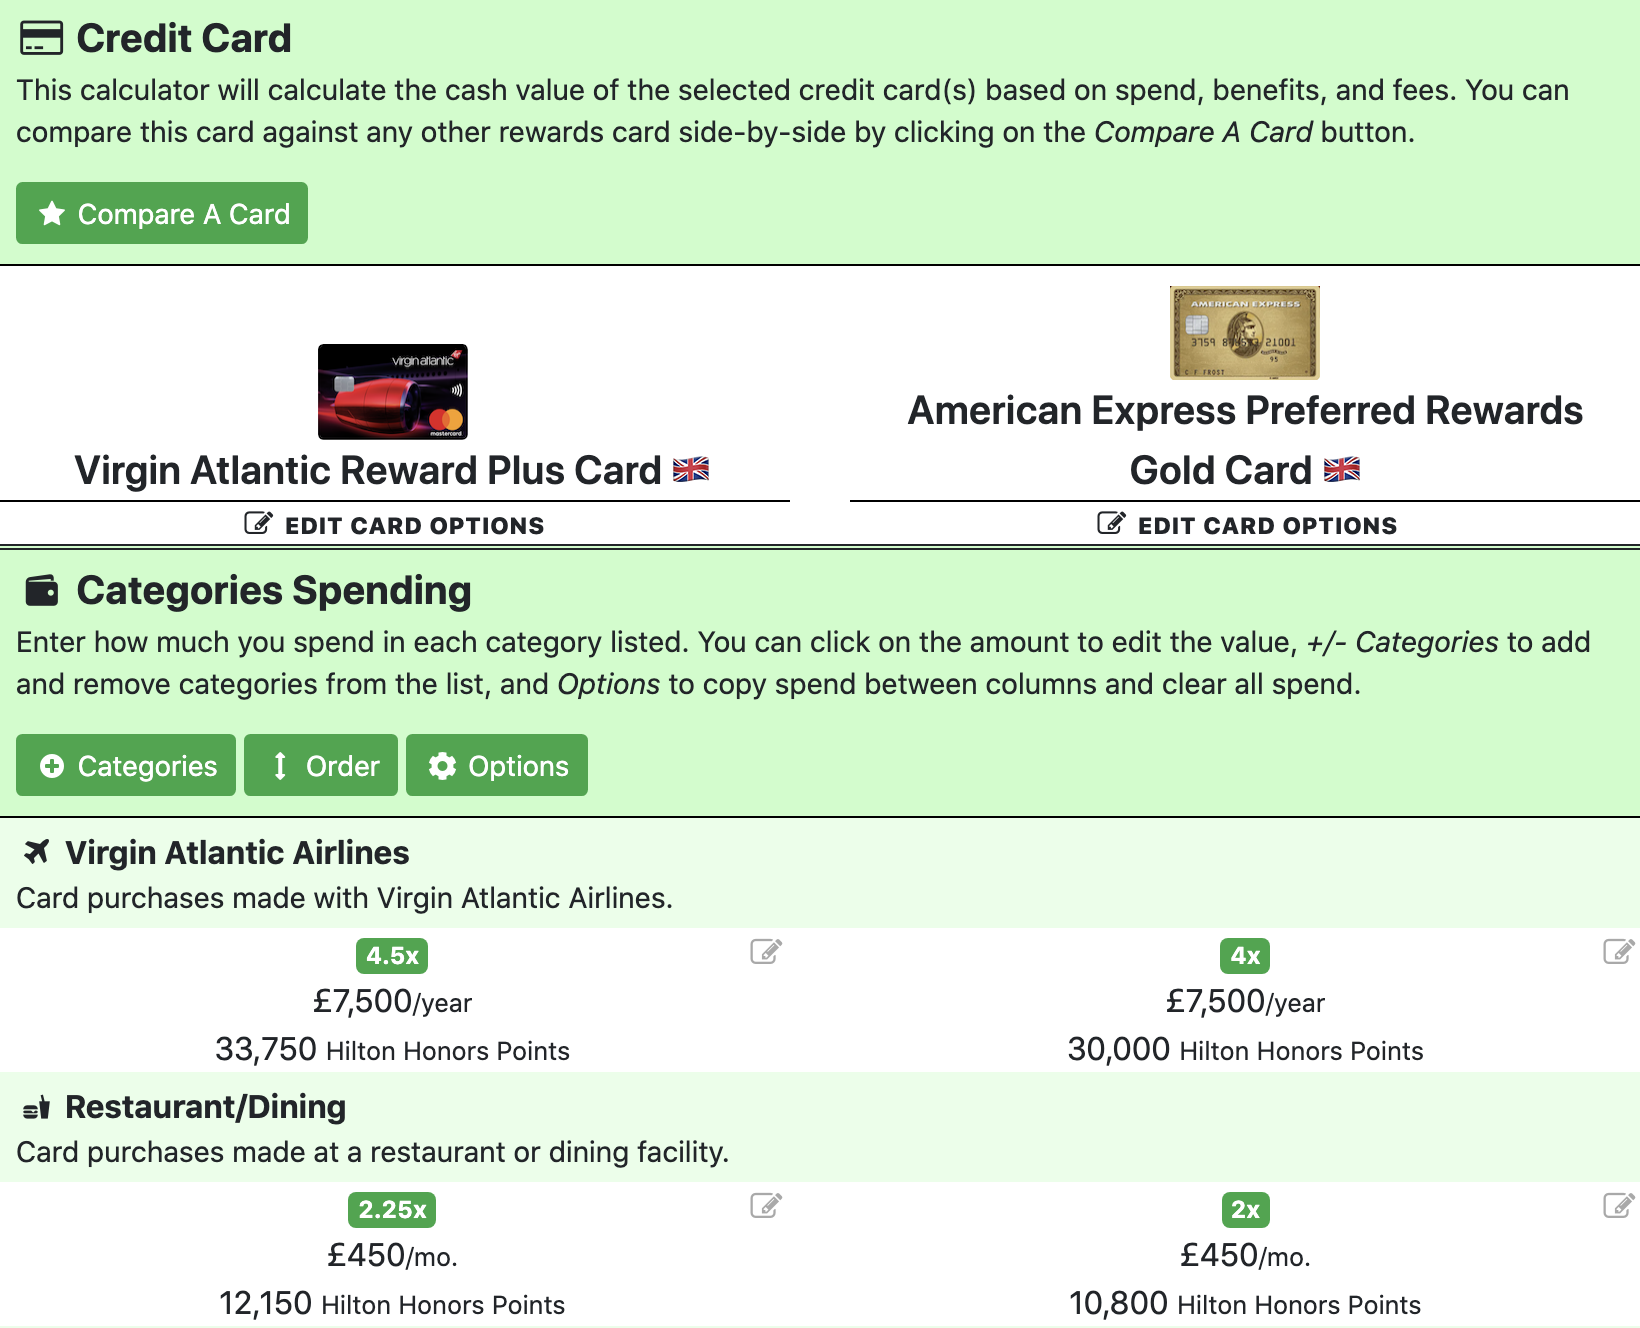Open Edit Card Options for Virgin Atlantic card
The height and width of the screenshot is (1328, 1640).
coord(395,525)
